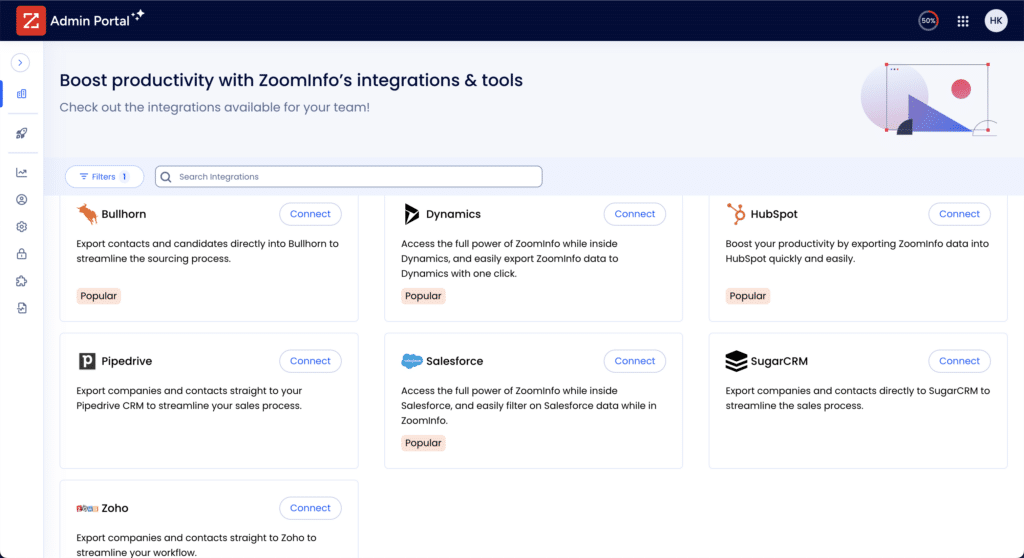
Task: Connect the Dynamics integration
Action: pyautogui.click(x=635, y=214)
